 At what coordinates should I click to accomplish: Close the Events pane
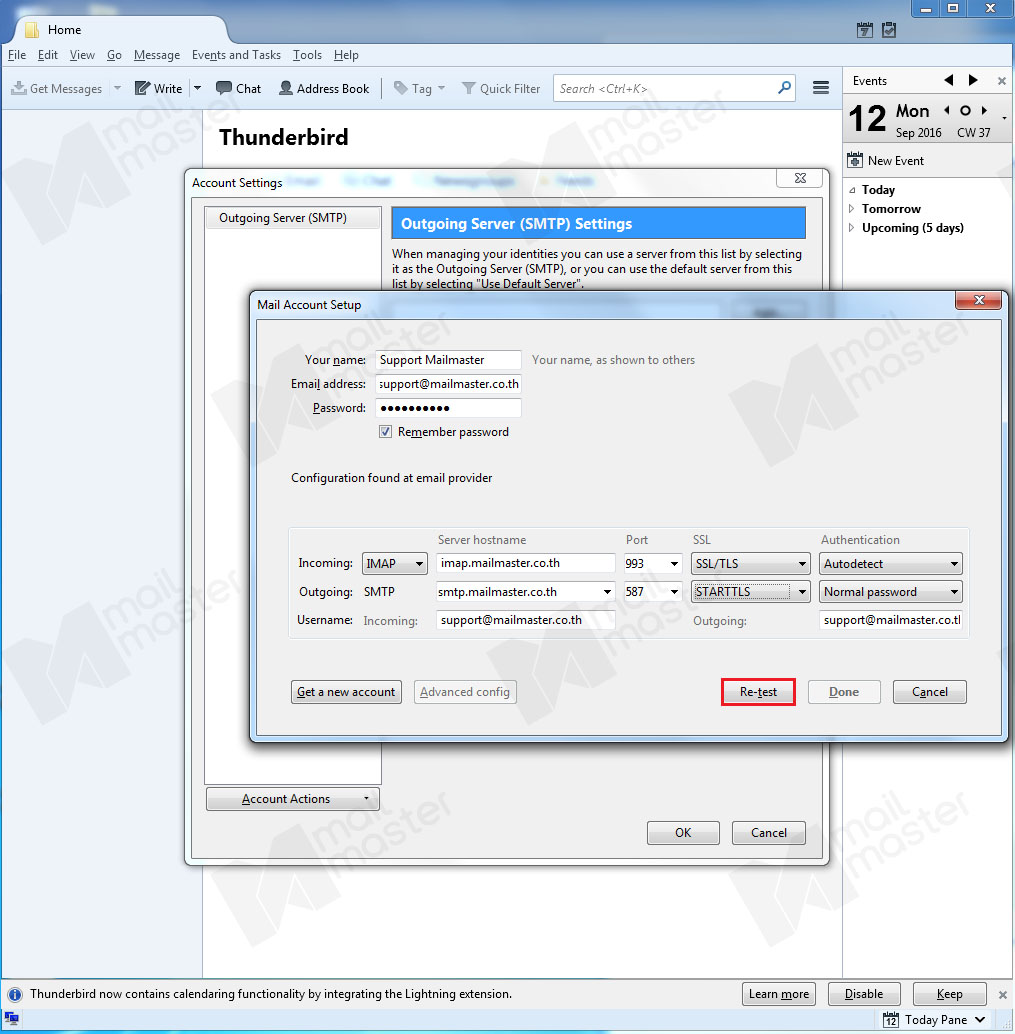[x=1002, y=81]
